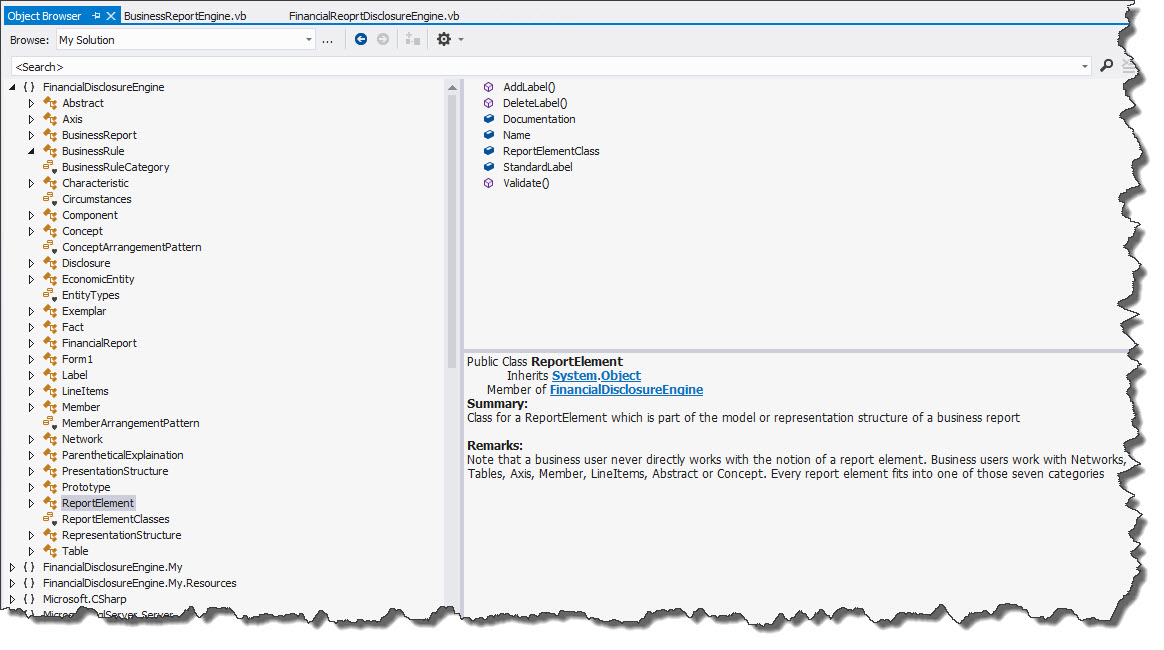Viewport: 1164px width, 650px height.
Task: Click the Documentation property icon
Action: [x=488, y=119]
